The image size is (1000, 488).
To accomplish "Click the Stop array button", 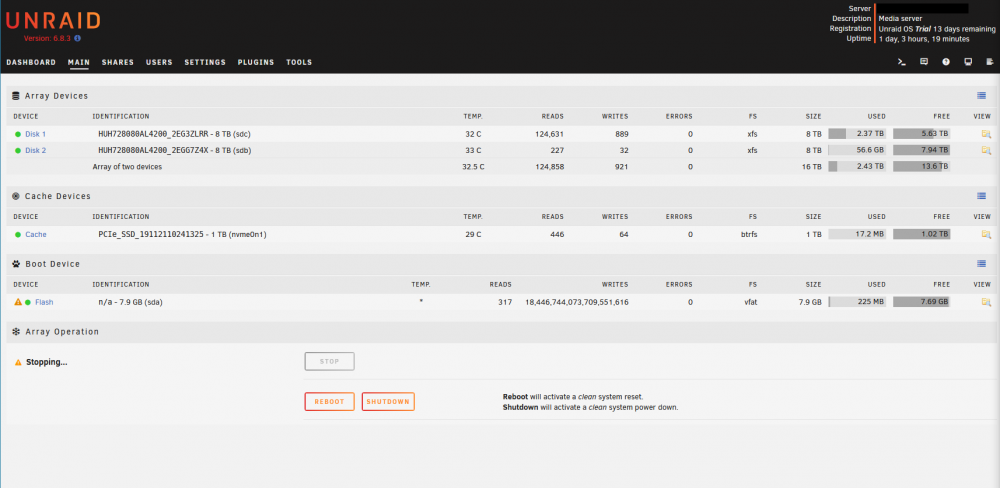I will pos(330,362).
